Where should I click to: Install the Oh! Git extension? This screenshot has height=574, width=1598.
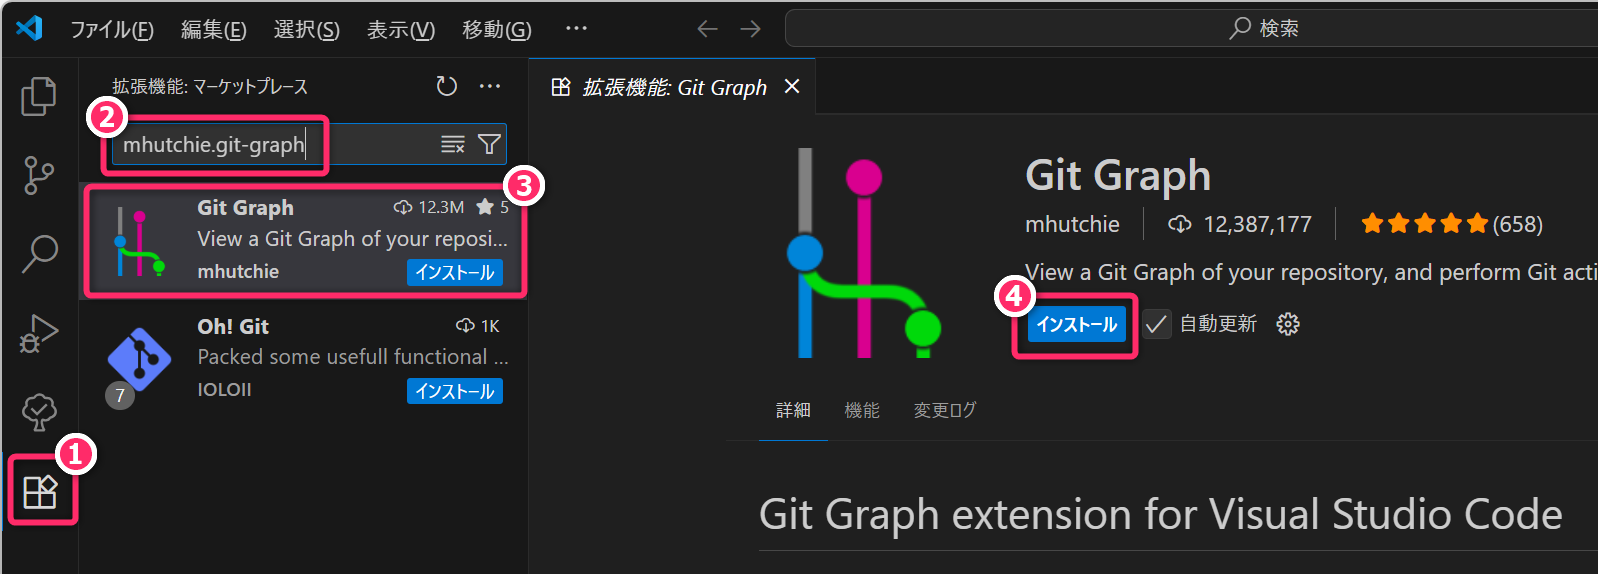pos(454,391)
